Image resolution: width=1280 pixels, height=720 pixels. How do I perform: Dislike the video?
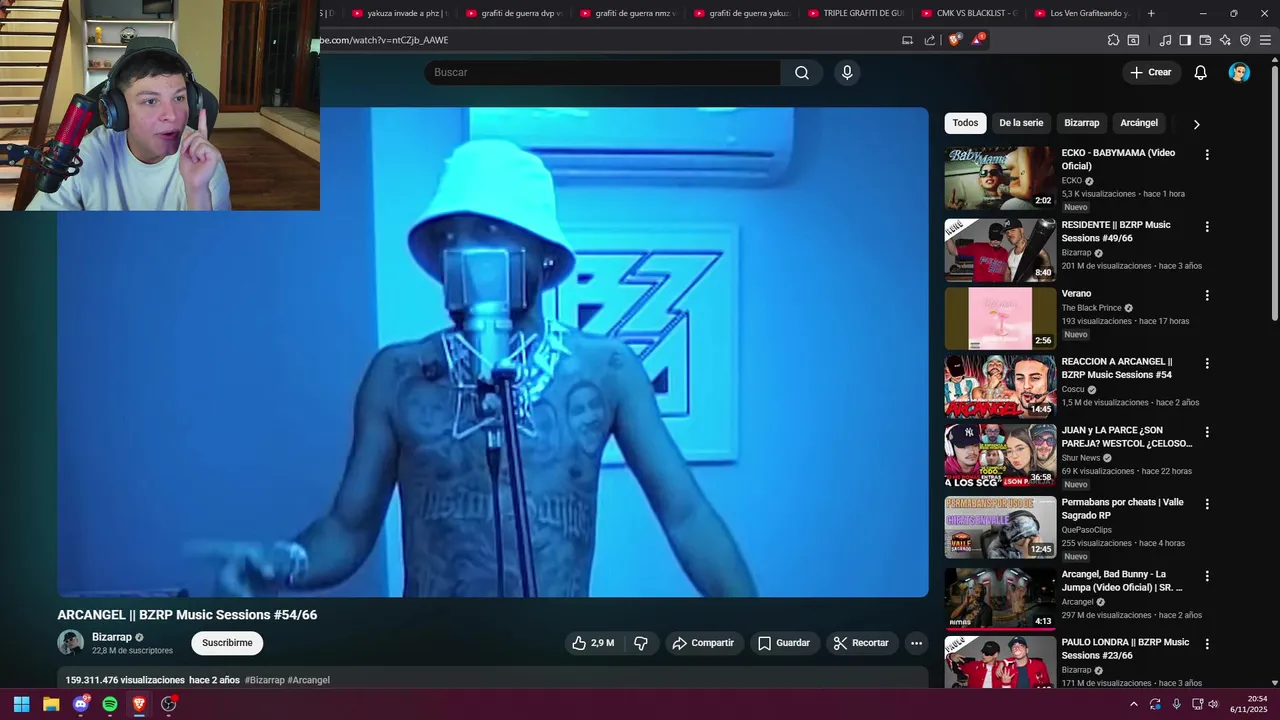pos(641,643)
